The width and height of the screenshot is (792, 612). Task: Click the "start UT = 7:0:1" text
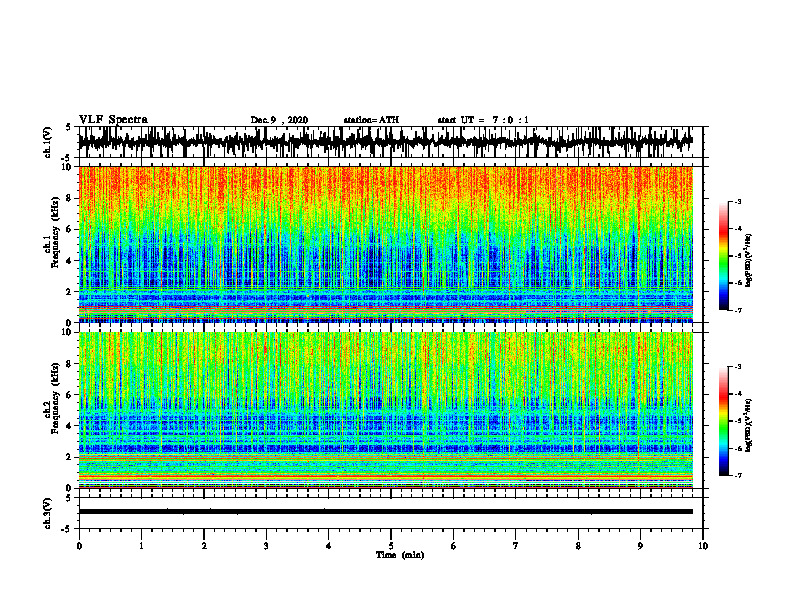483,120
